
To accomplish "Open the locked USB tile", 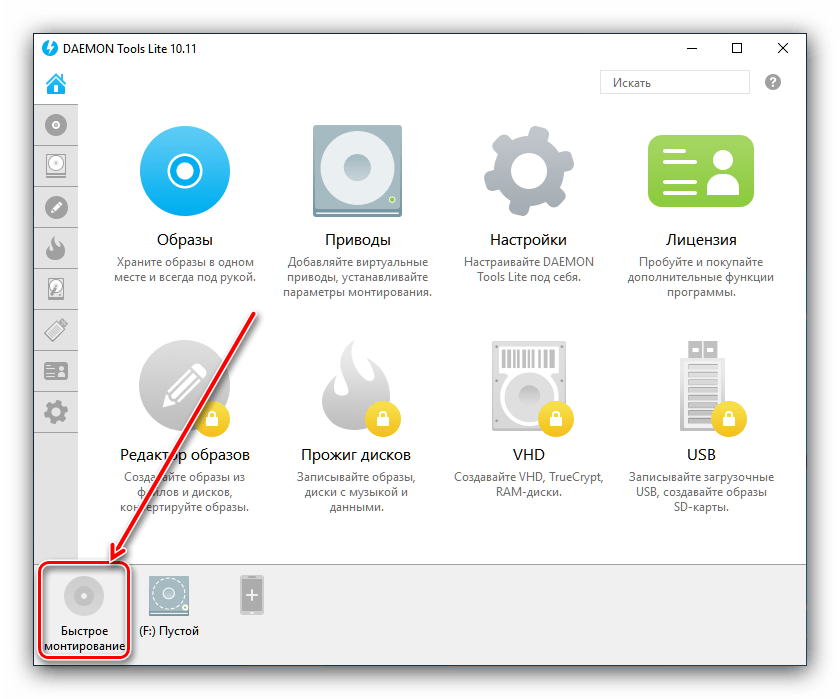I will [x=700, y=385].
